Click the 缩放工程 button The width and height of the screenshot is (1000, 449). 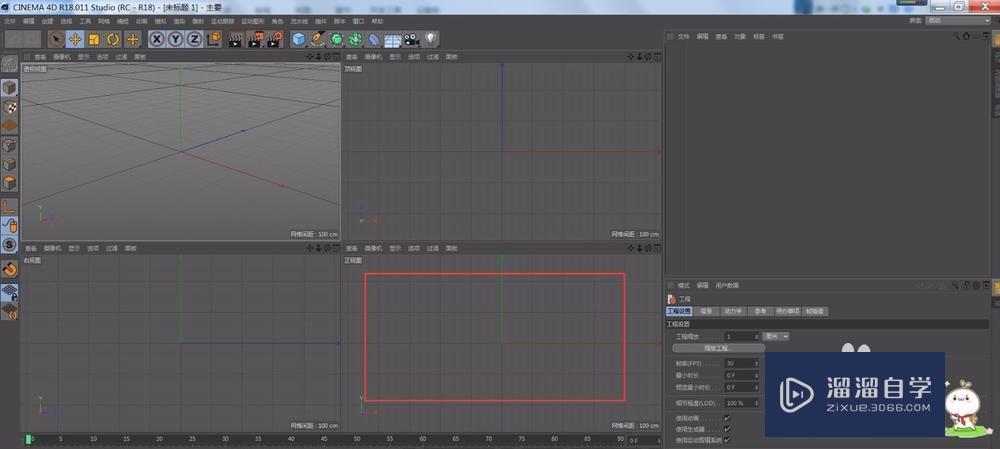coord(719,348)
